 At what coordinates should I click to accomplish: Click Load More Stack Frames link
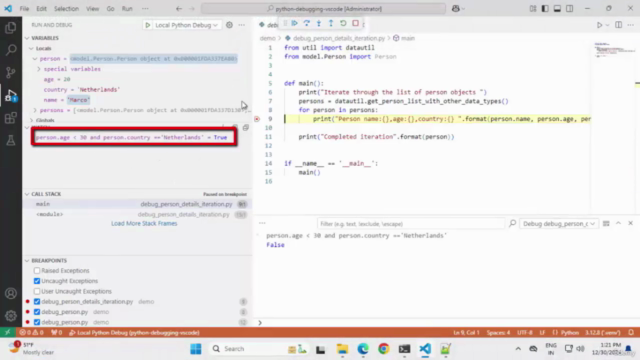(144, 223)
